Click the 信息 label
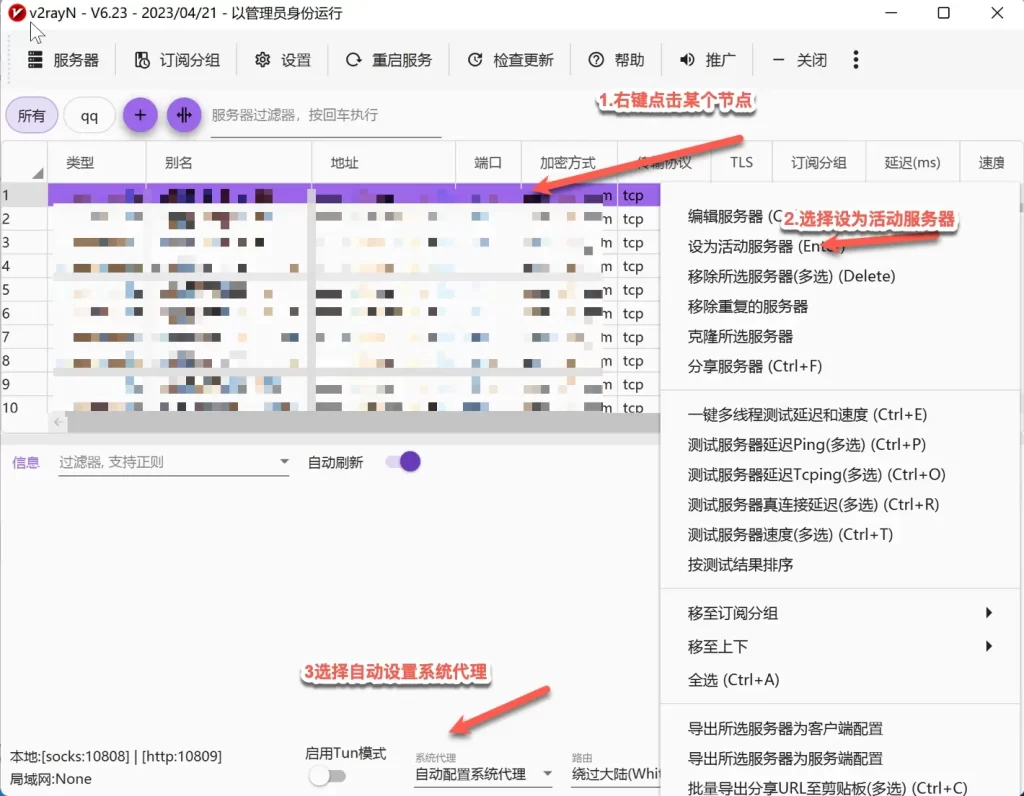Viewport: 1024px width, 796px height. (25, 462)
